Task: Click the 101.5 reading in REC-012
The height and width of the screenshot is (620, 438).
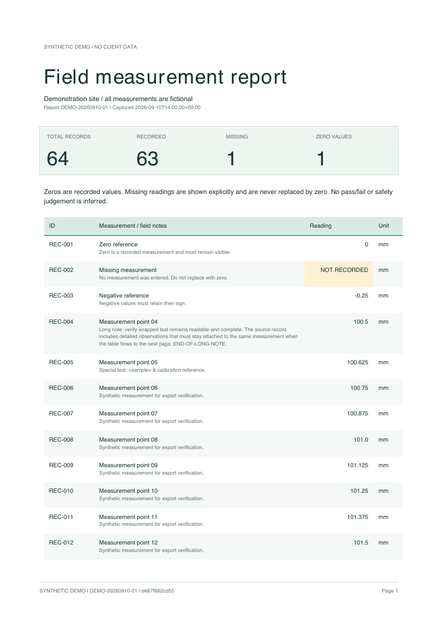Action: pos(361,543)
